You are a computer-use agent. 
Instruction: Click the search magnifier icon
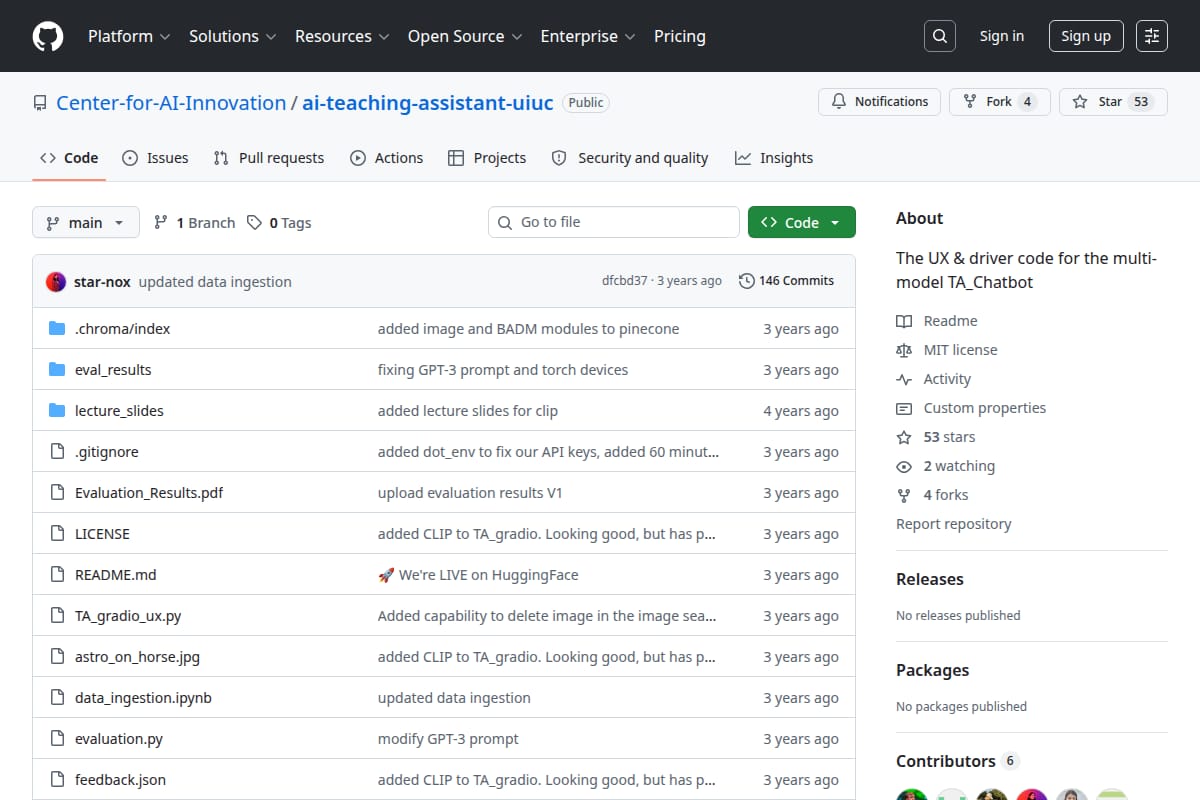(x=939, y=36)
